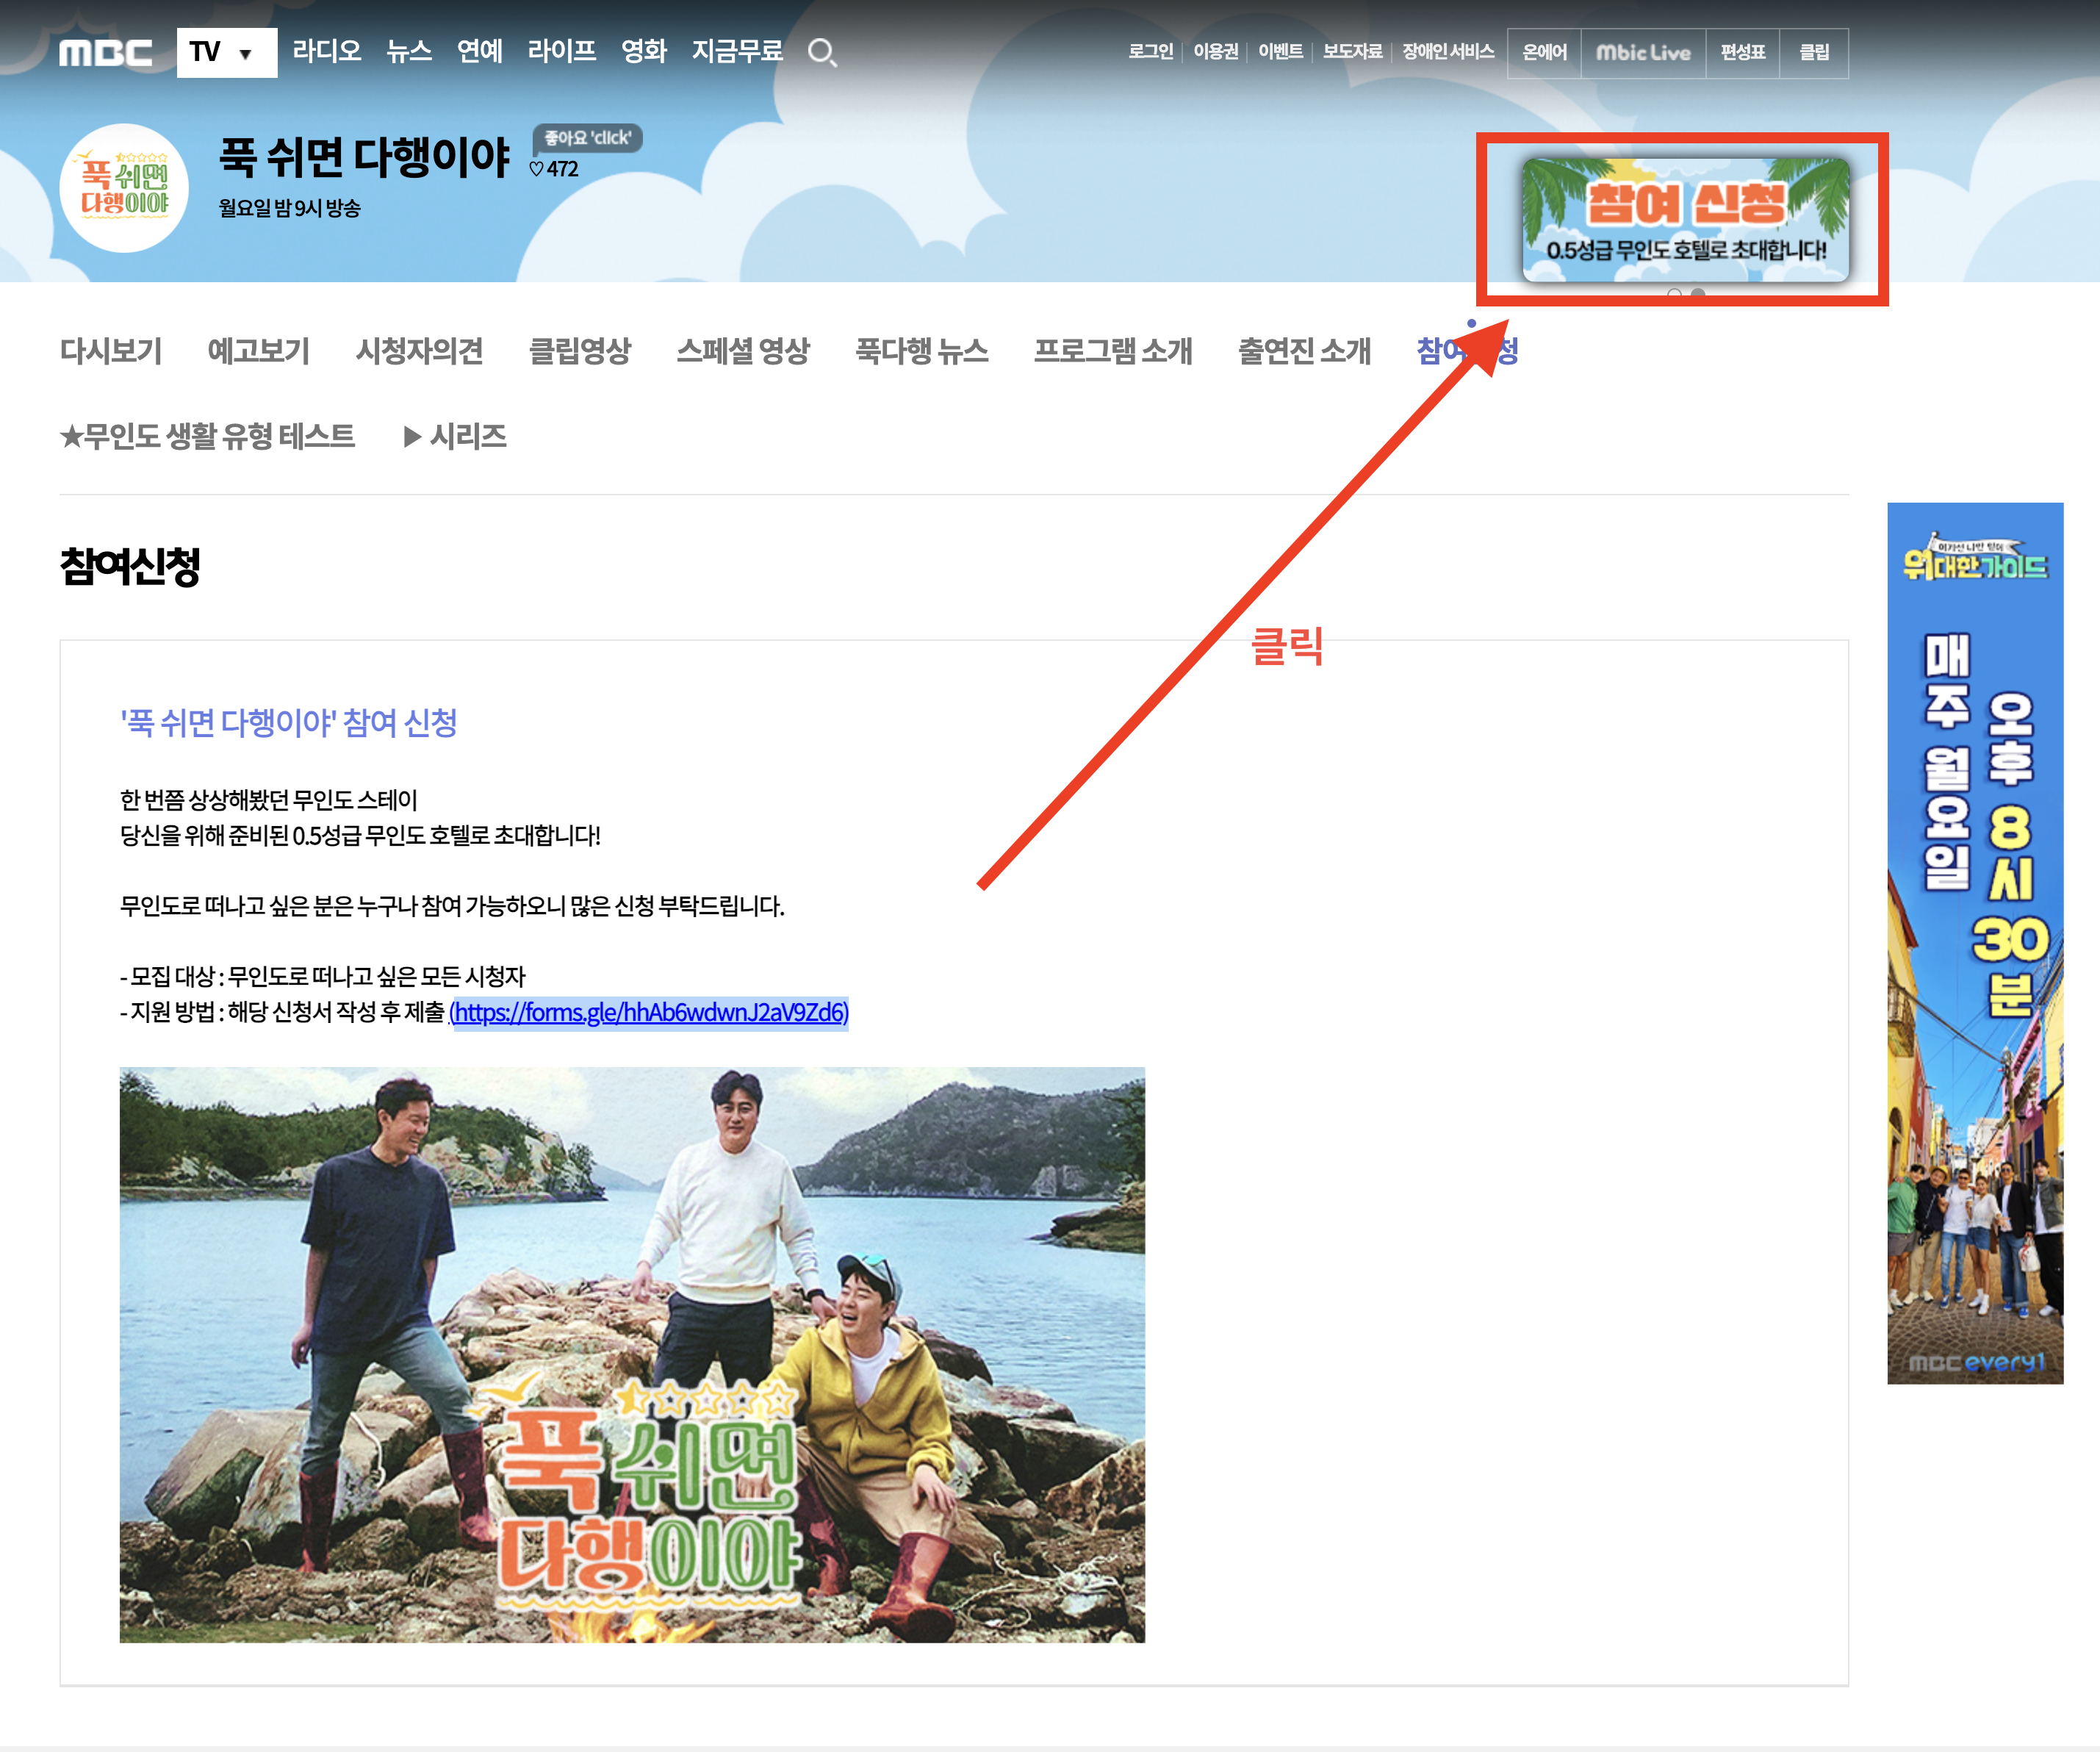Click the 푹 쉬면 다행이야 round program logo
Screen dimensions: 2100x1752
(124, 188)
